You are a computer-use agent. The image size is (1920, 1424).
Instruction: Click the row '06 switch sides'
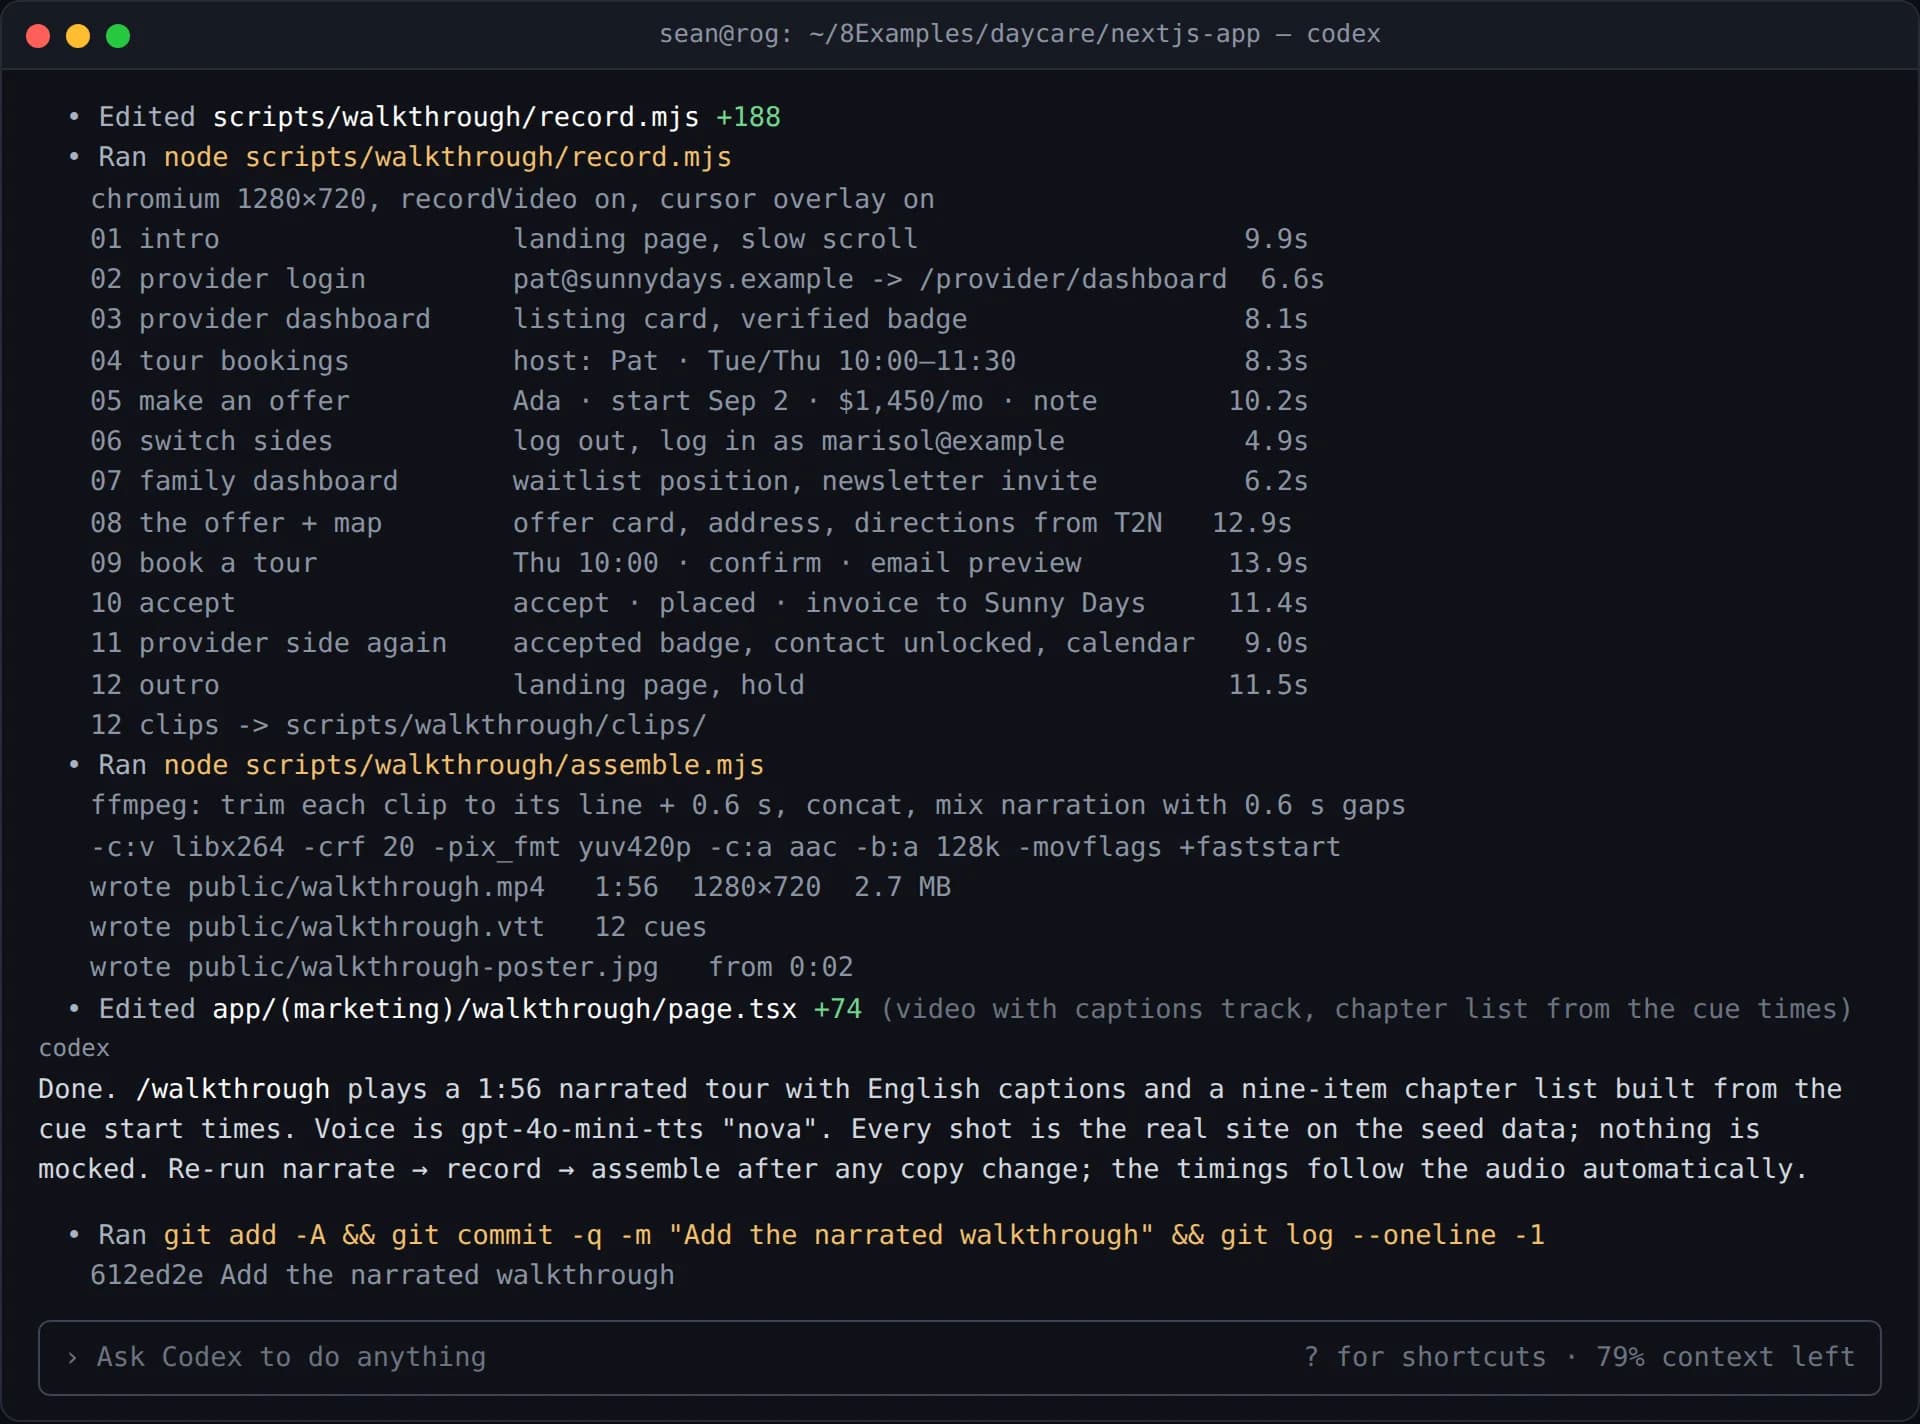(x=699, y=441)
